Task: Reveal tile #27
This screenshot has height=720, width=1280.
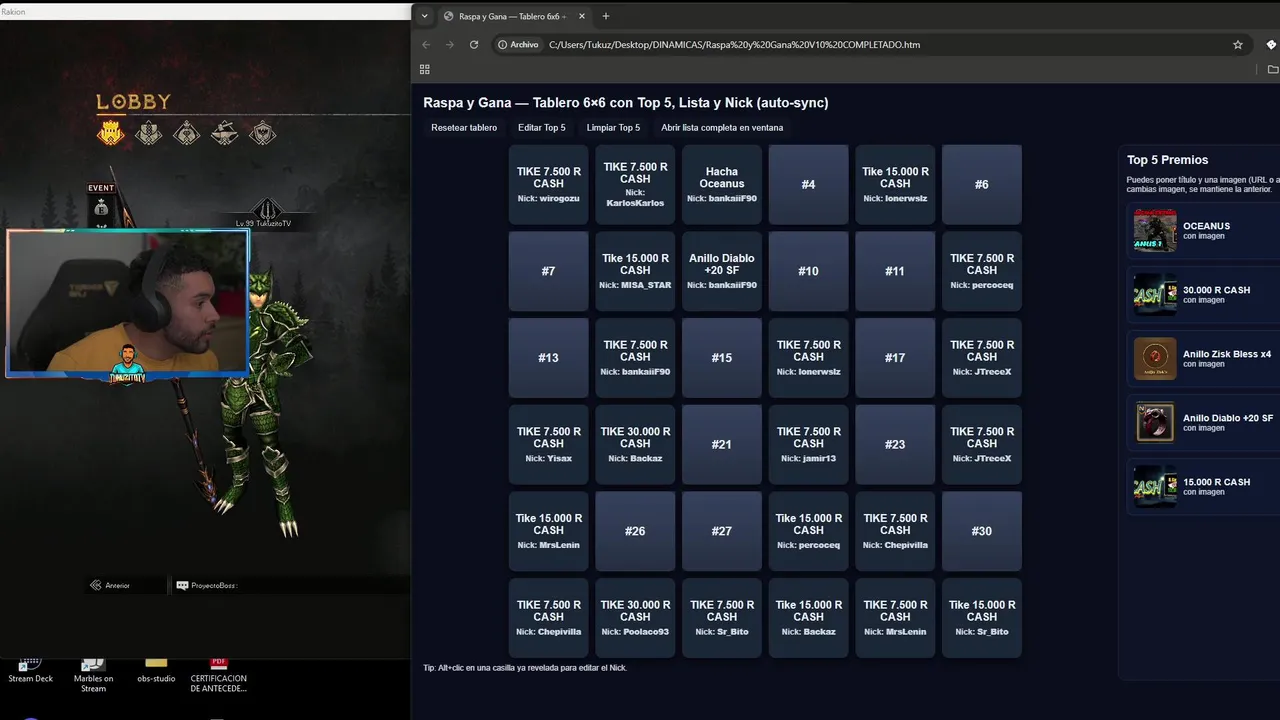Action: tap(722, 531)
